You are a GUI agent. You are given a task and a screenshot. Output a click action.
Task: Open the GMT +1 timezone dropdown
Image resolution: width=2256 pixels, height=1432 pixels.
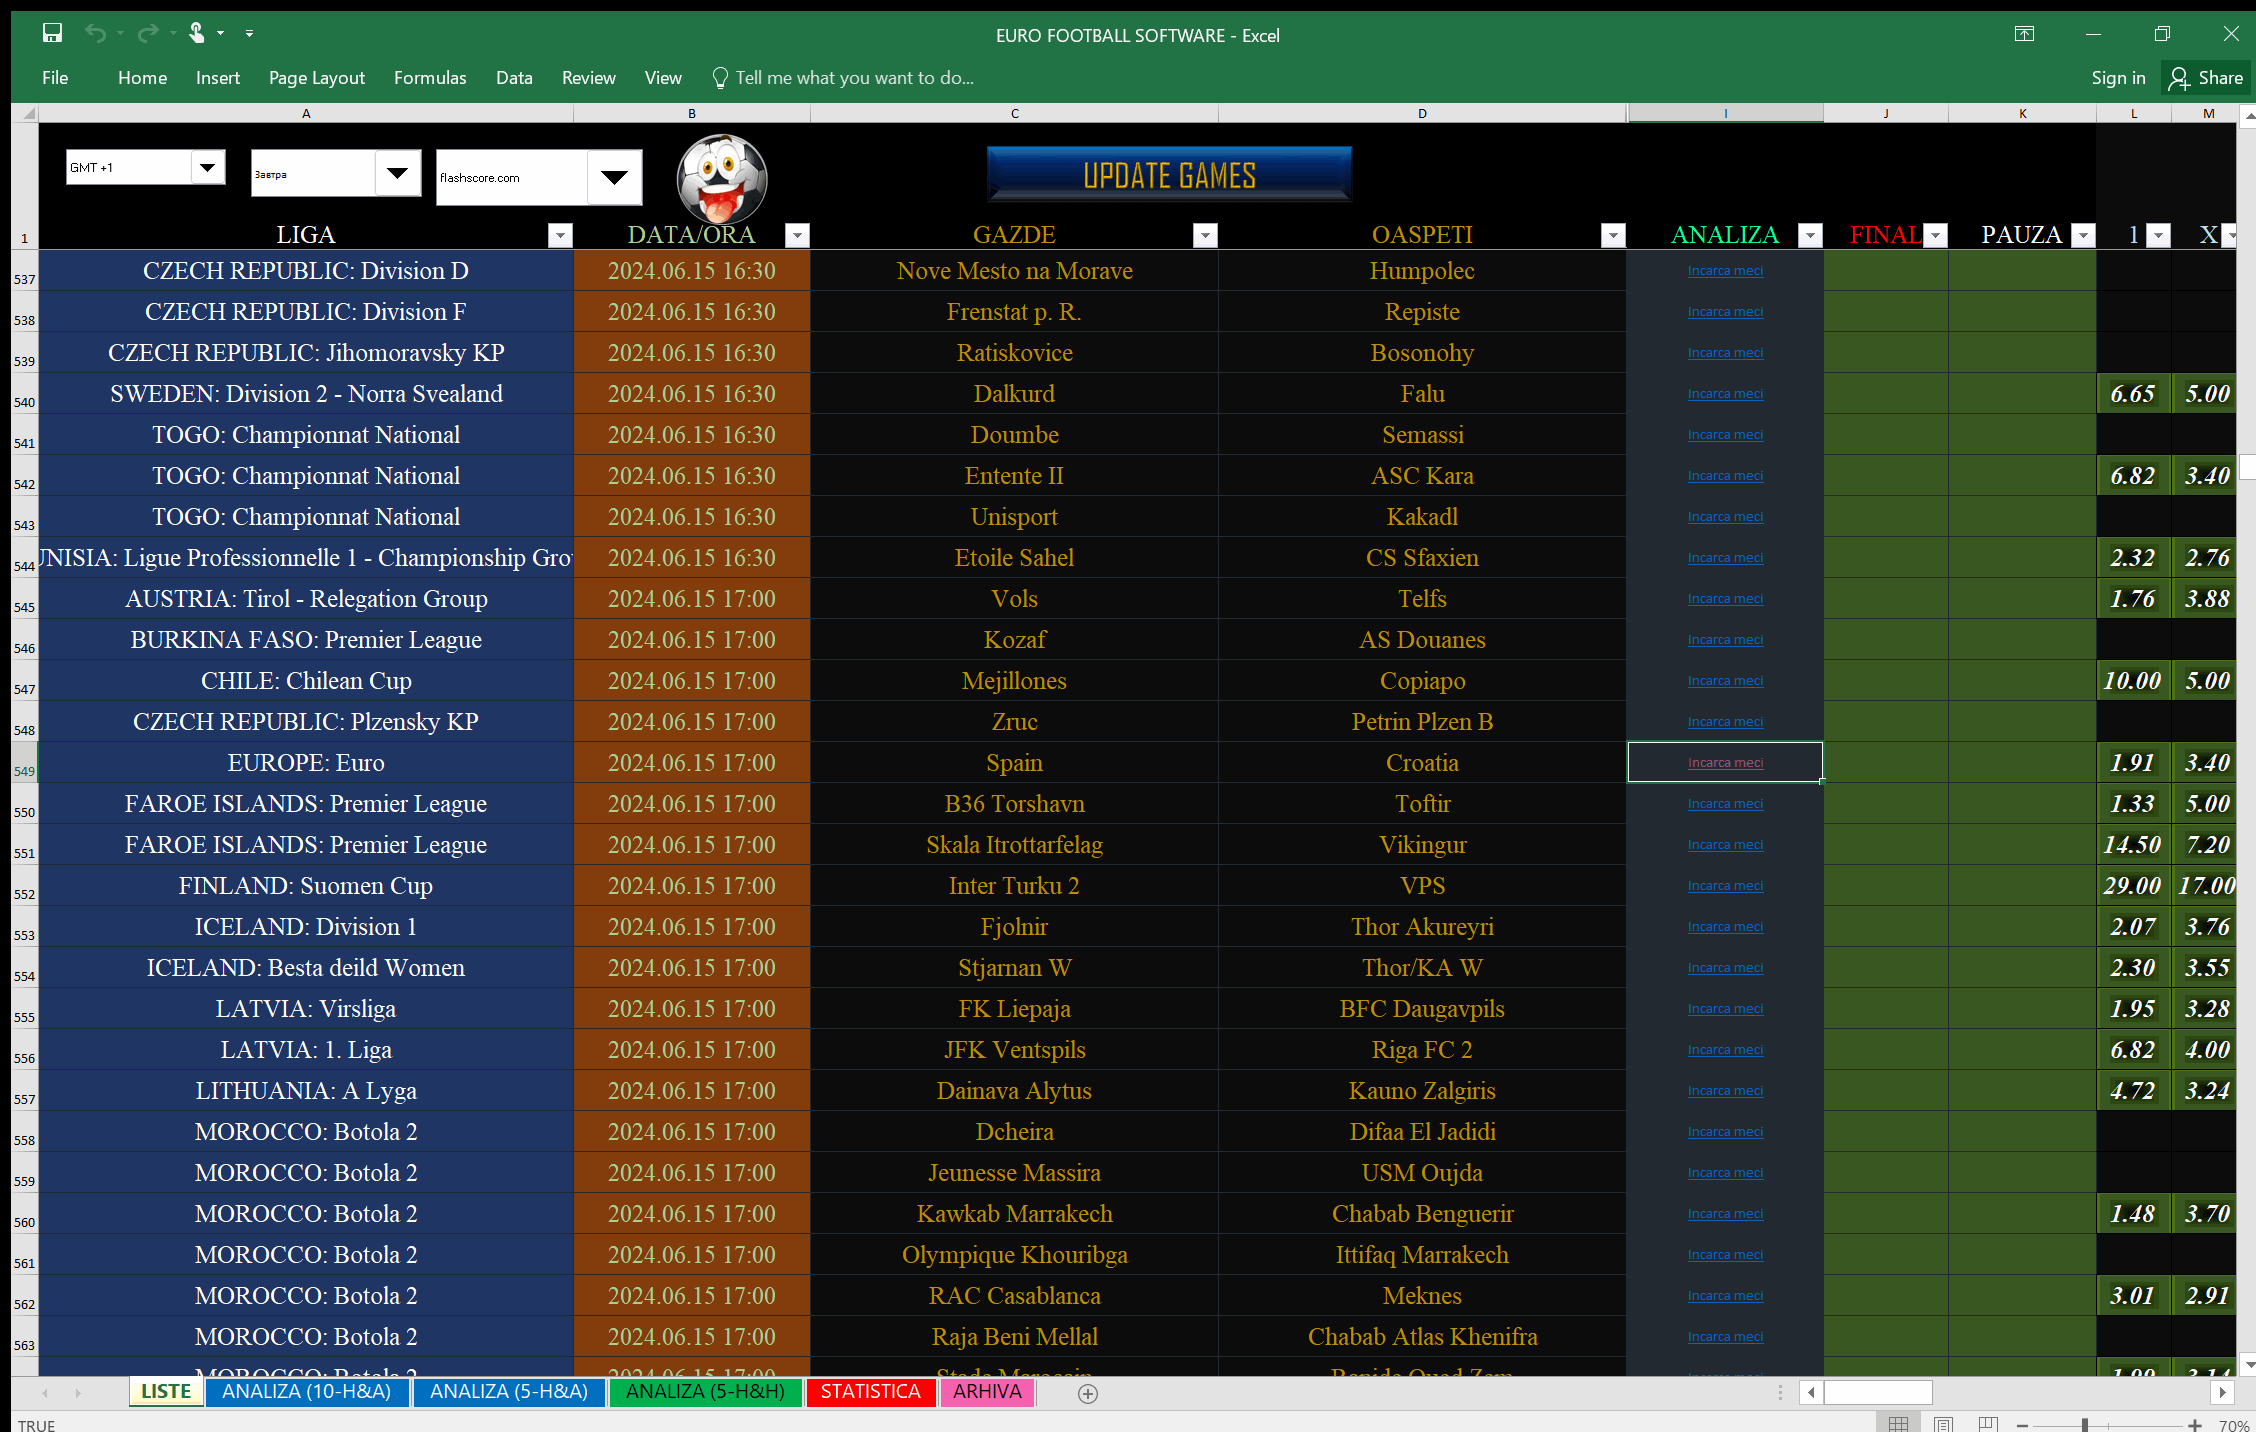click(208, 167)
